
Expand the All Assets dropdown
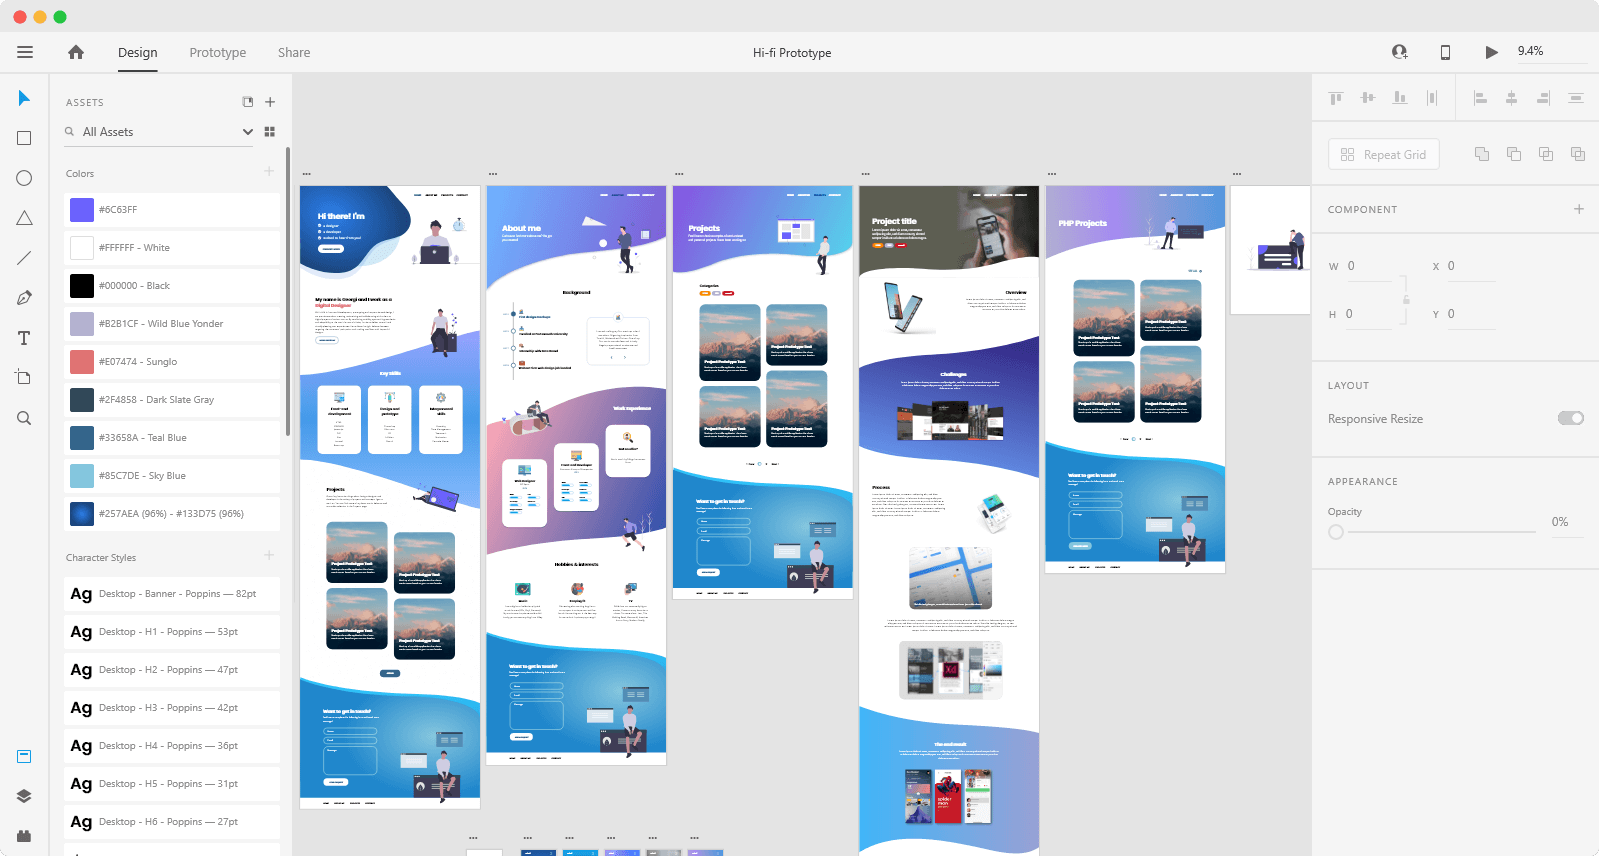tap(247, 132)
